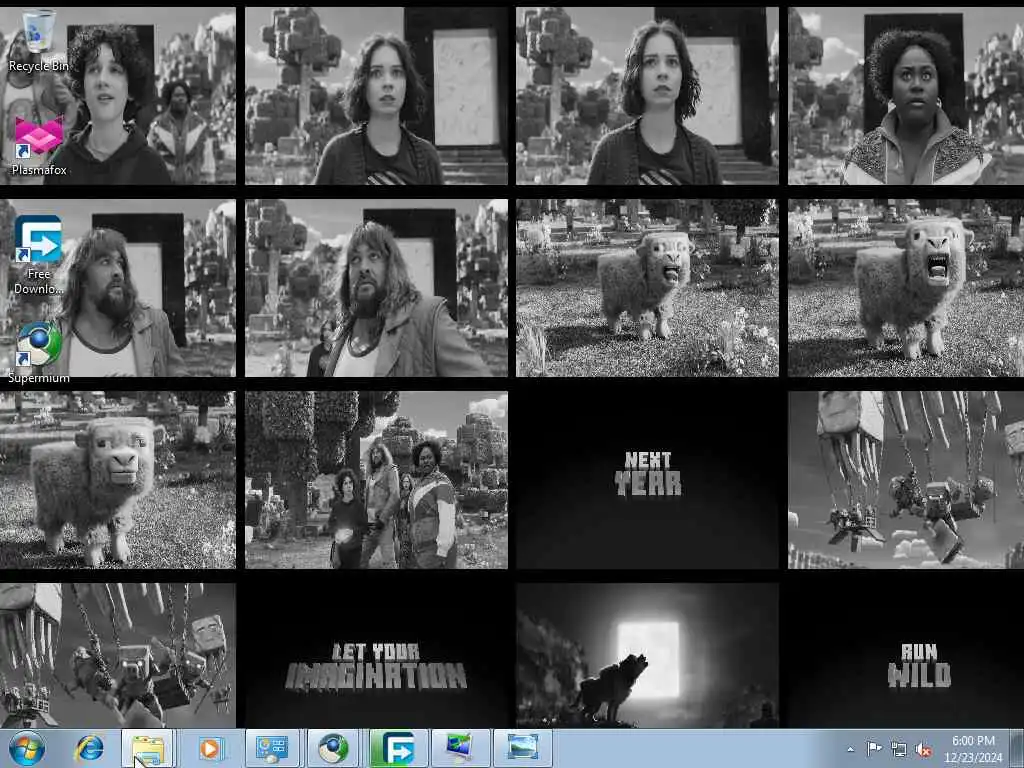The image size is (1024, 768).
Task: Select the Supermium desktop shortcut
Action: point(39,353)
